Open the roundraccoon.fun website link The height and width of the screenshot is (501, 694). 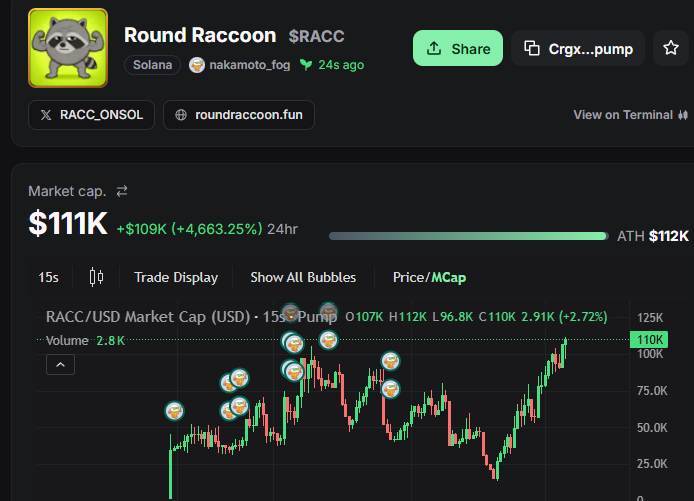[x=239, y=115]
